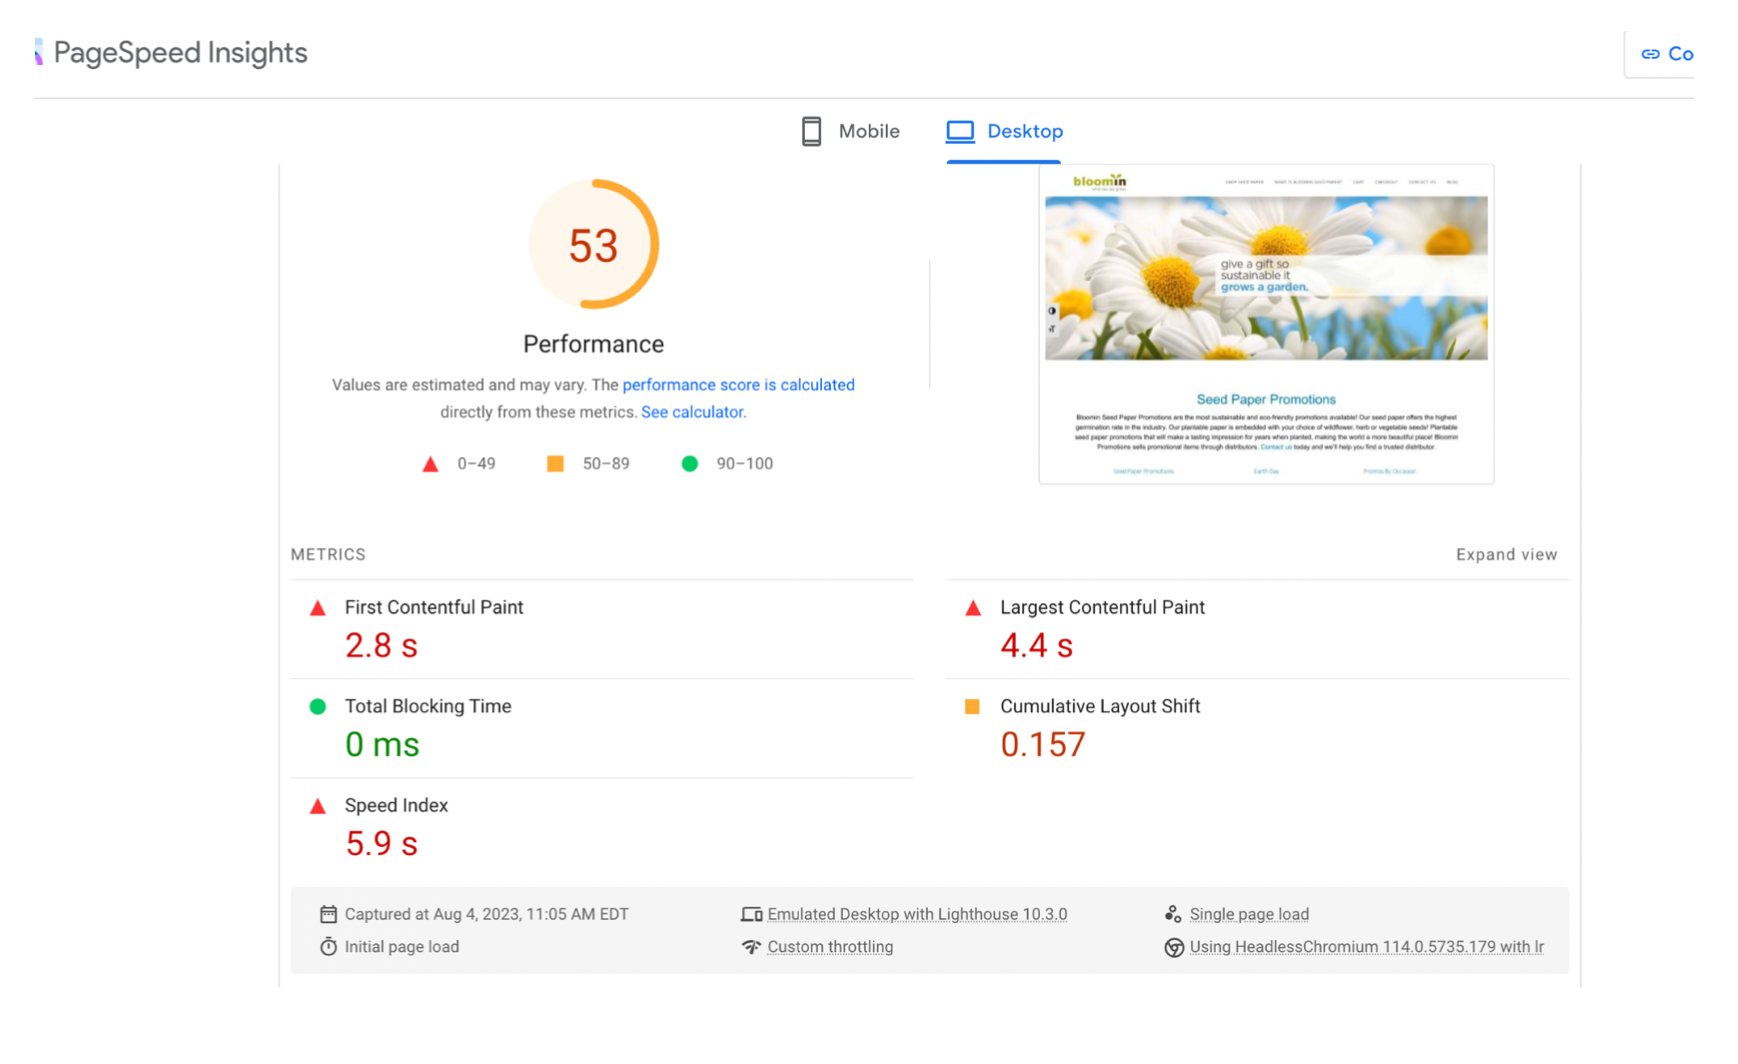Open the Custom throttling link
The height and width of the screenshot is (1064, 1738).
tap(830, 947)
